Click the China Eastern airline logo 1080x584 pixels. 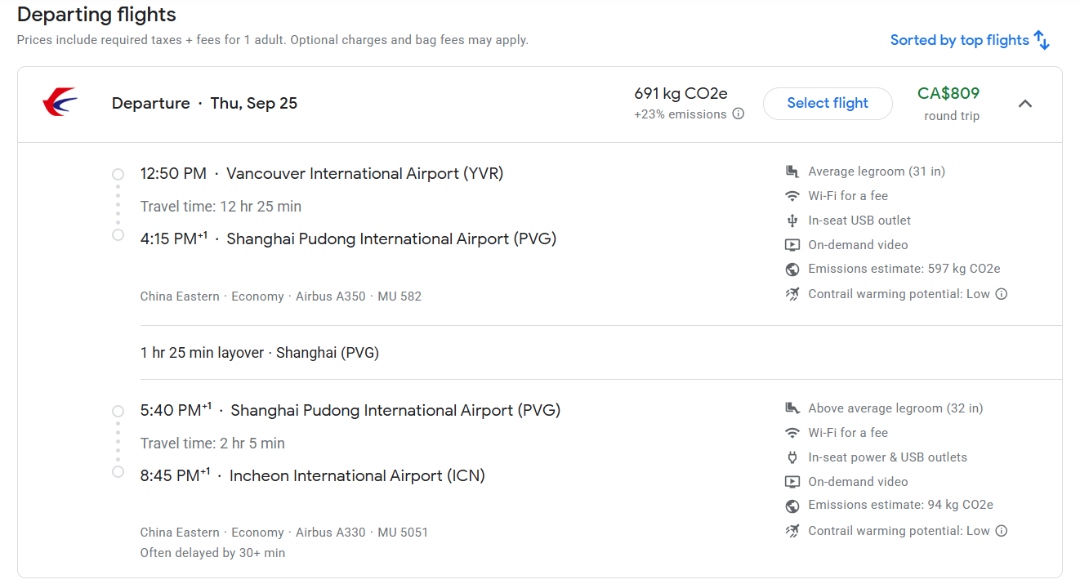click(60, 103)
